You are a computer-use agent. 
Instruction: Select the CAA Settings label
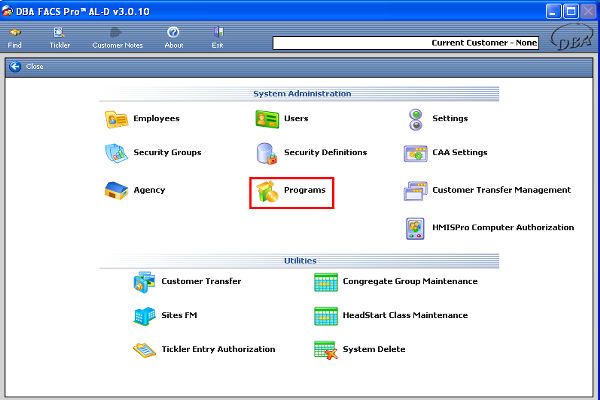click(x=460, y=152)
